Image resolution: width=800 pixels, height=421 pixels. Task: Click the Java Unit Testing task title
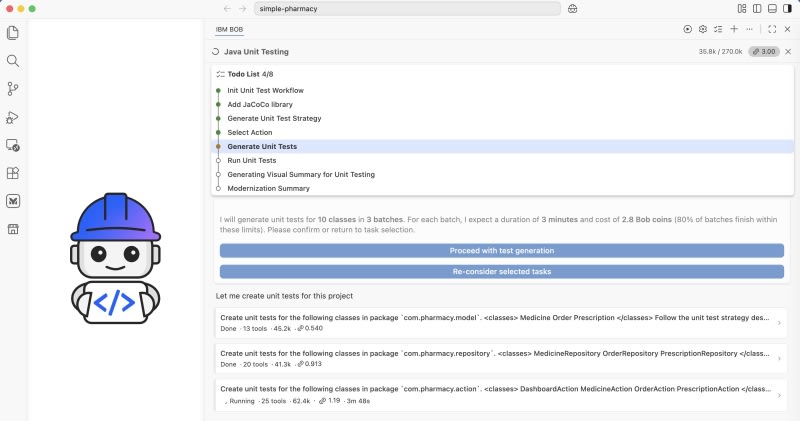point(256,52)
